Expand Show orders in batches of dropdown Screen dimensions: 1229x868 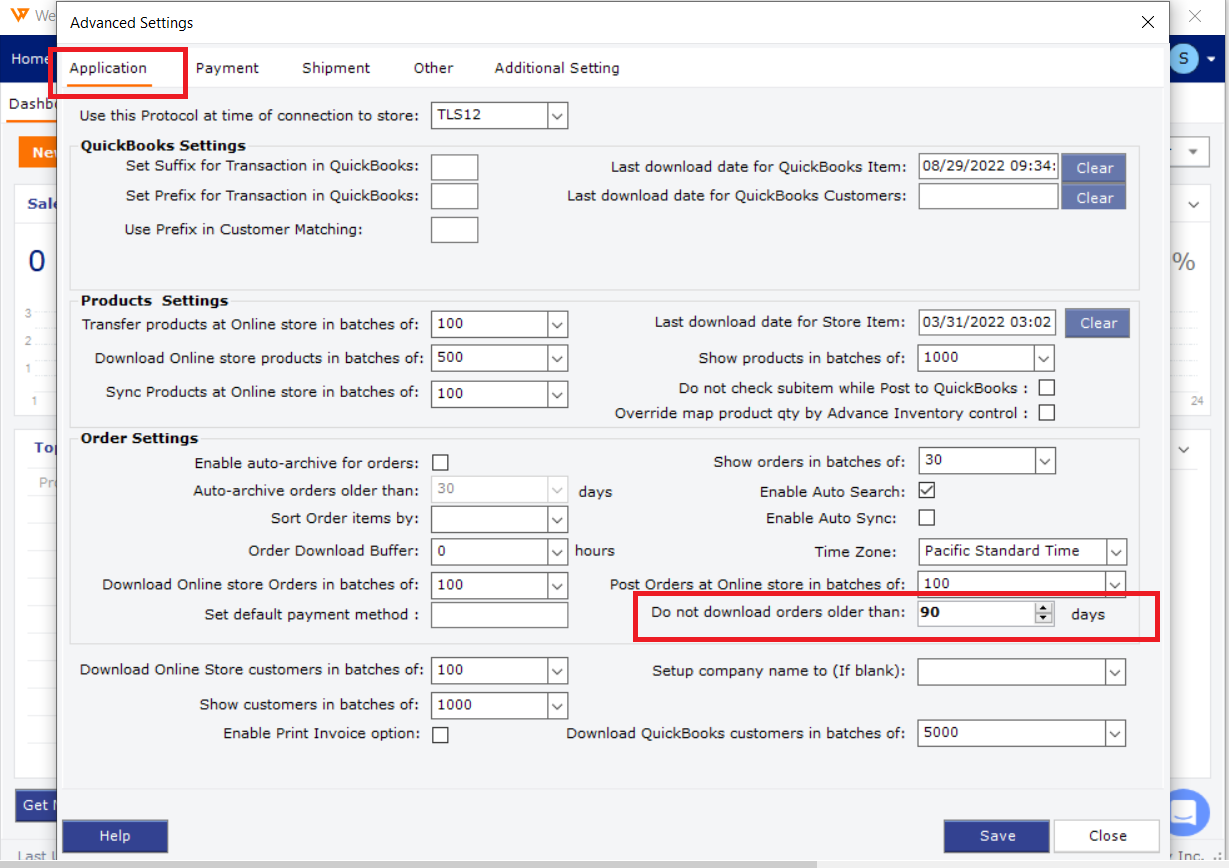tap(1044, 461)
